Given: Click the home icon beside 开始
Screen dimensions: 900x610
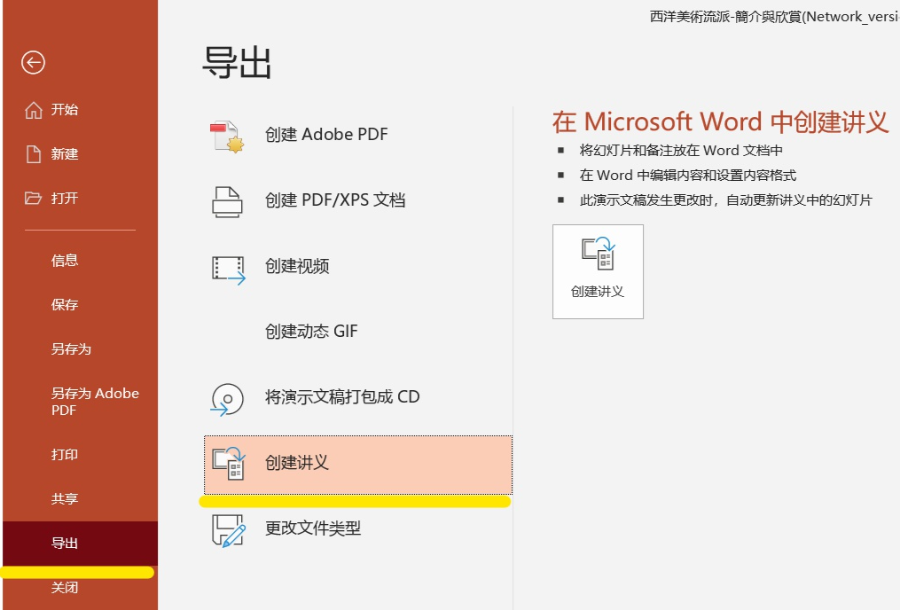Looking at the screenshot, I should (x=33, y=110).
